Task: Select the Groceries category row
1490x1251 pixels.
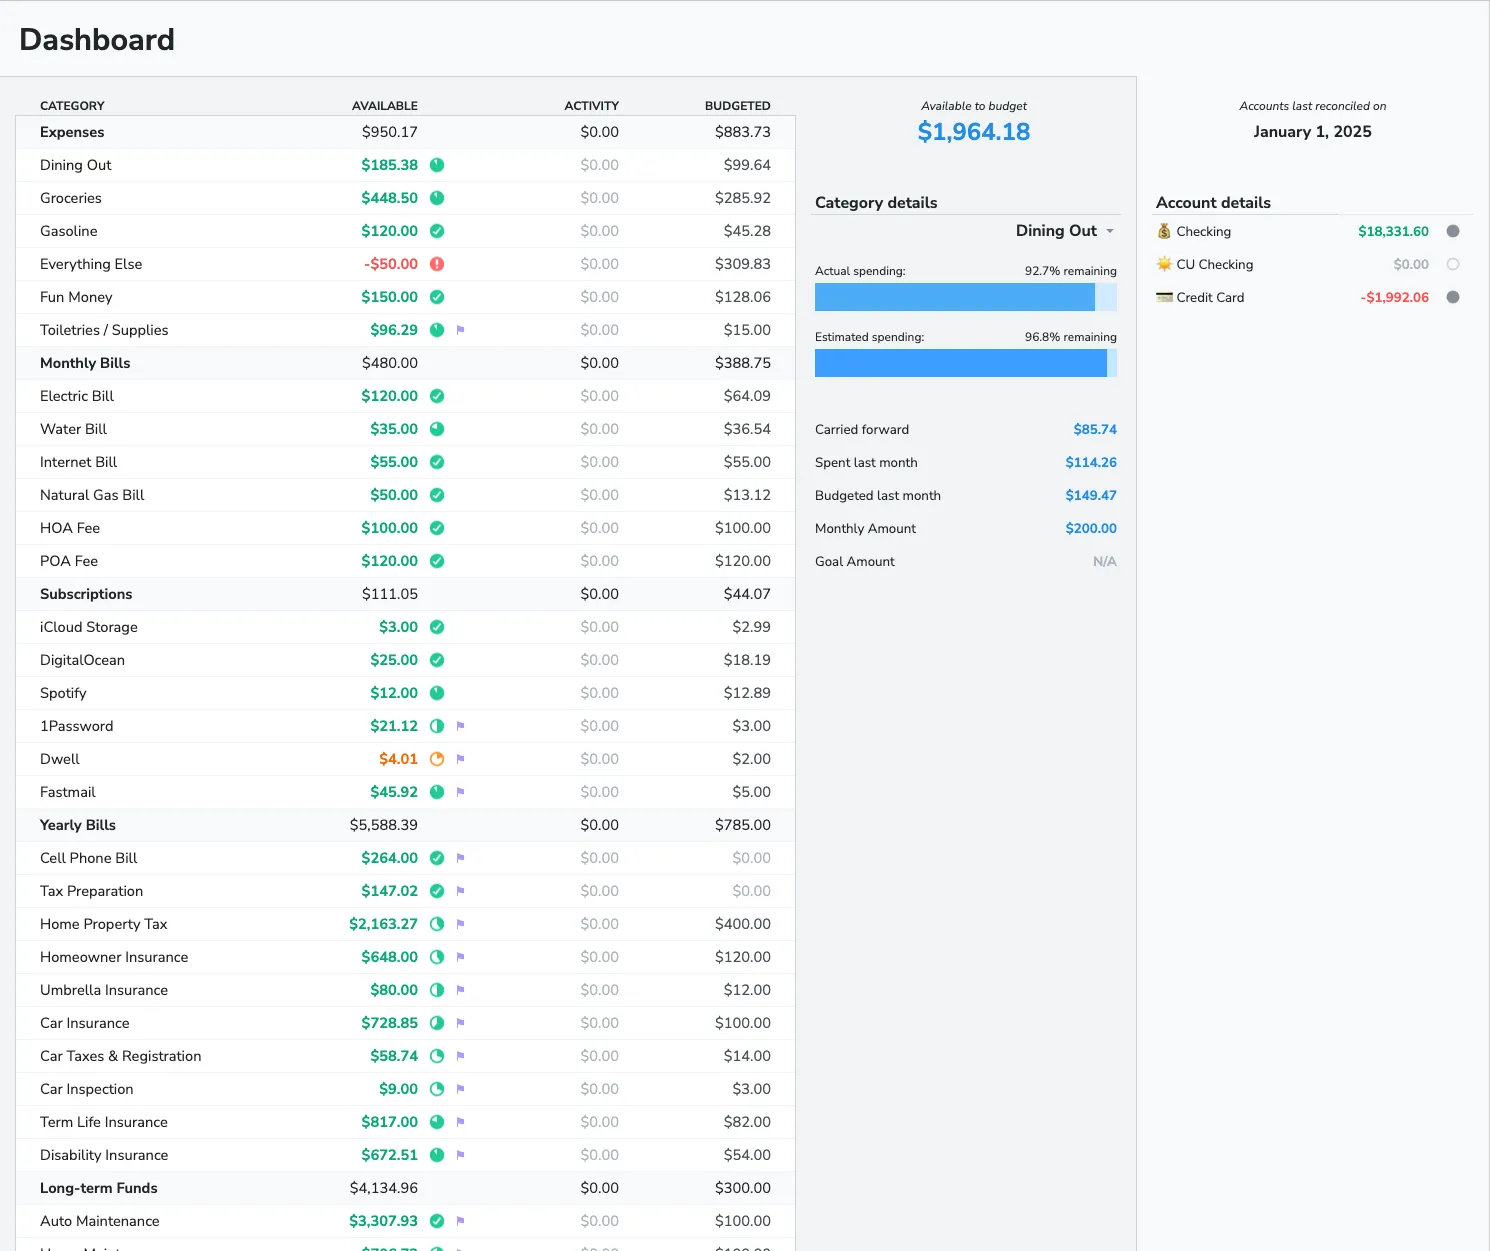Action: tap(70, 198)
